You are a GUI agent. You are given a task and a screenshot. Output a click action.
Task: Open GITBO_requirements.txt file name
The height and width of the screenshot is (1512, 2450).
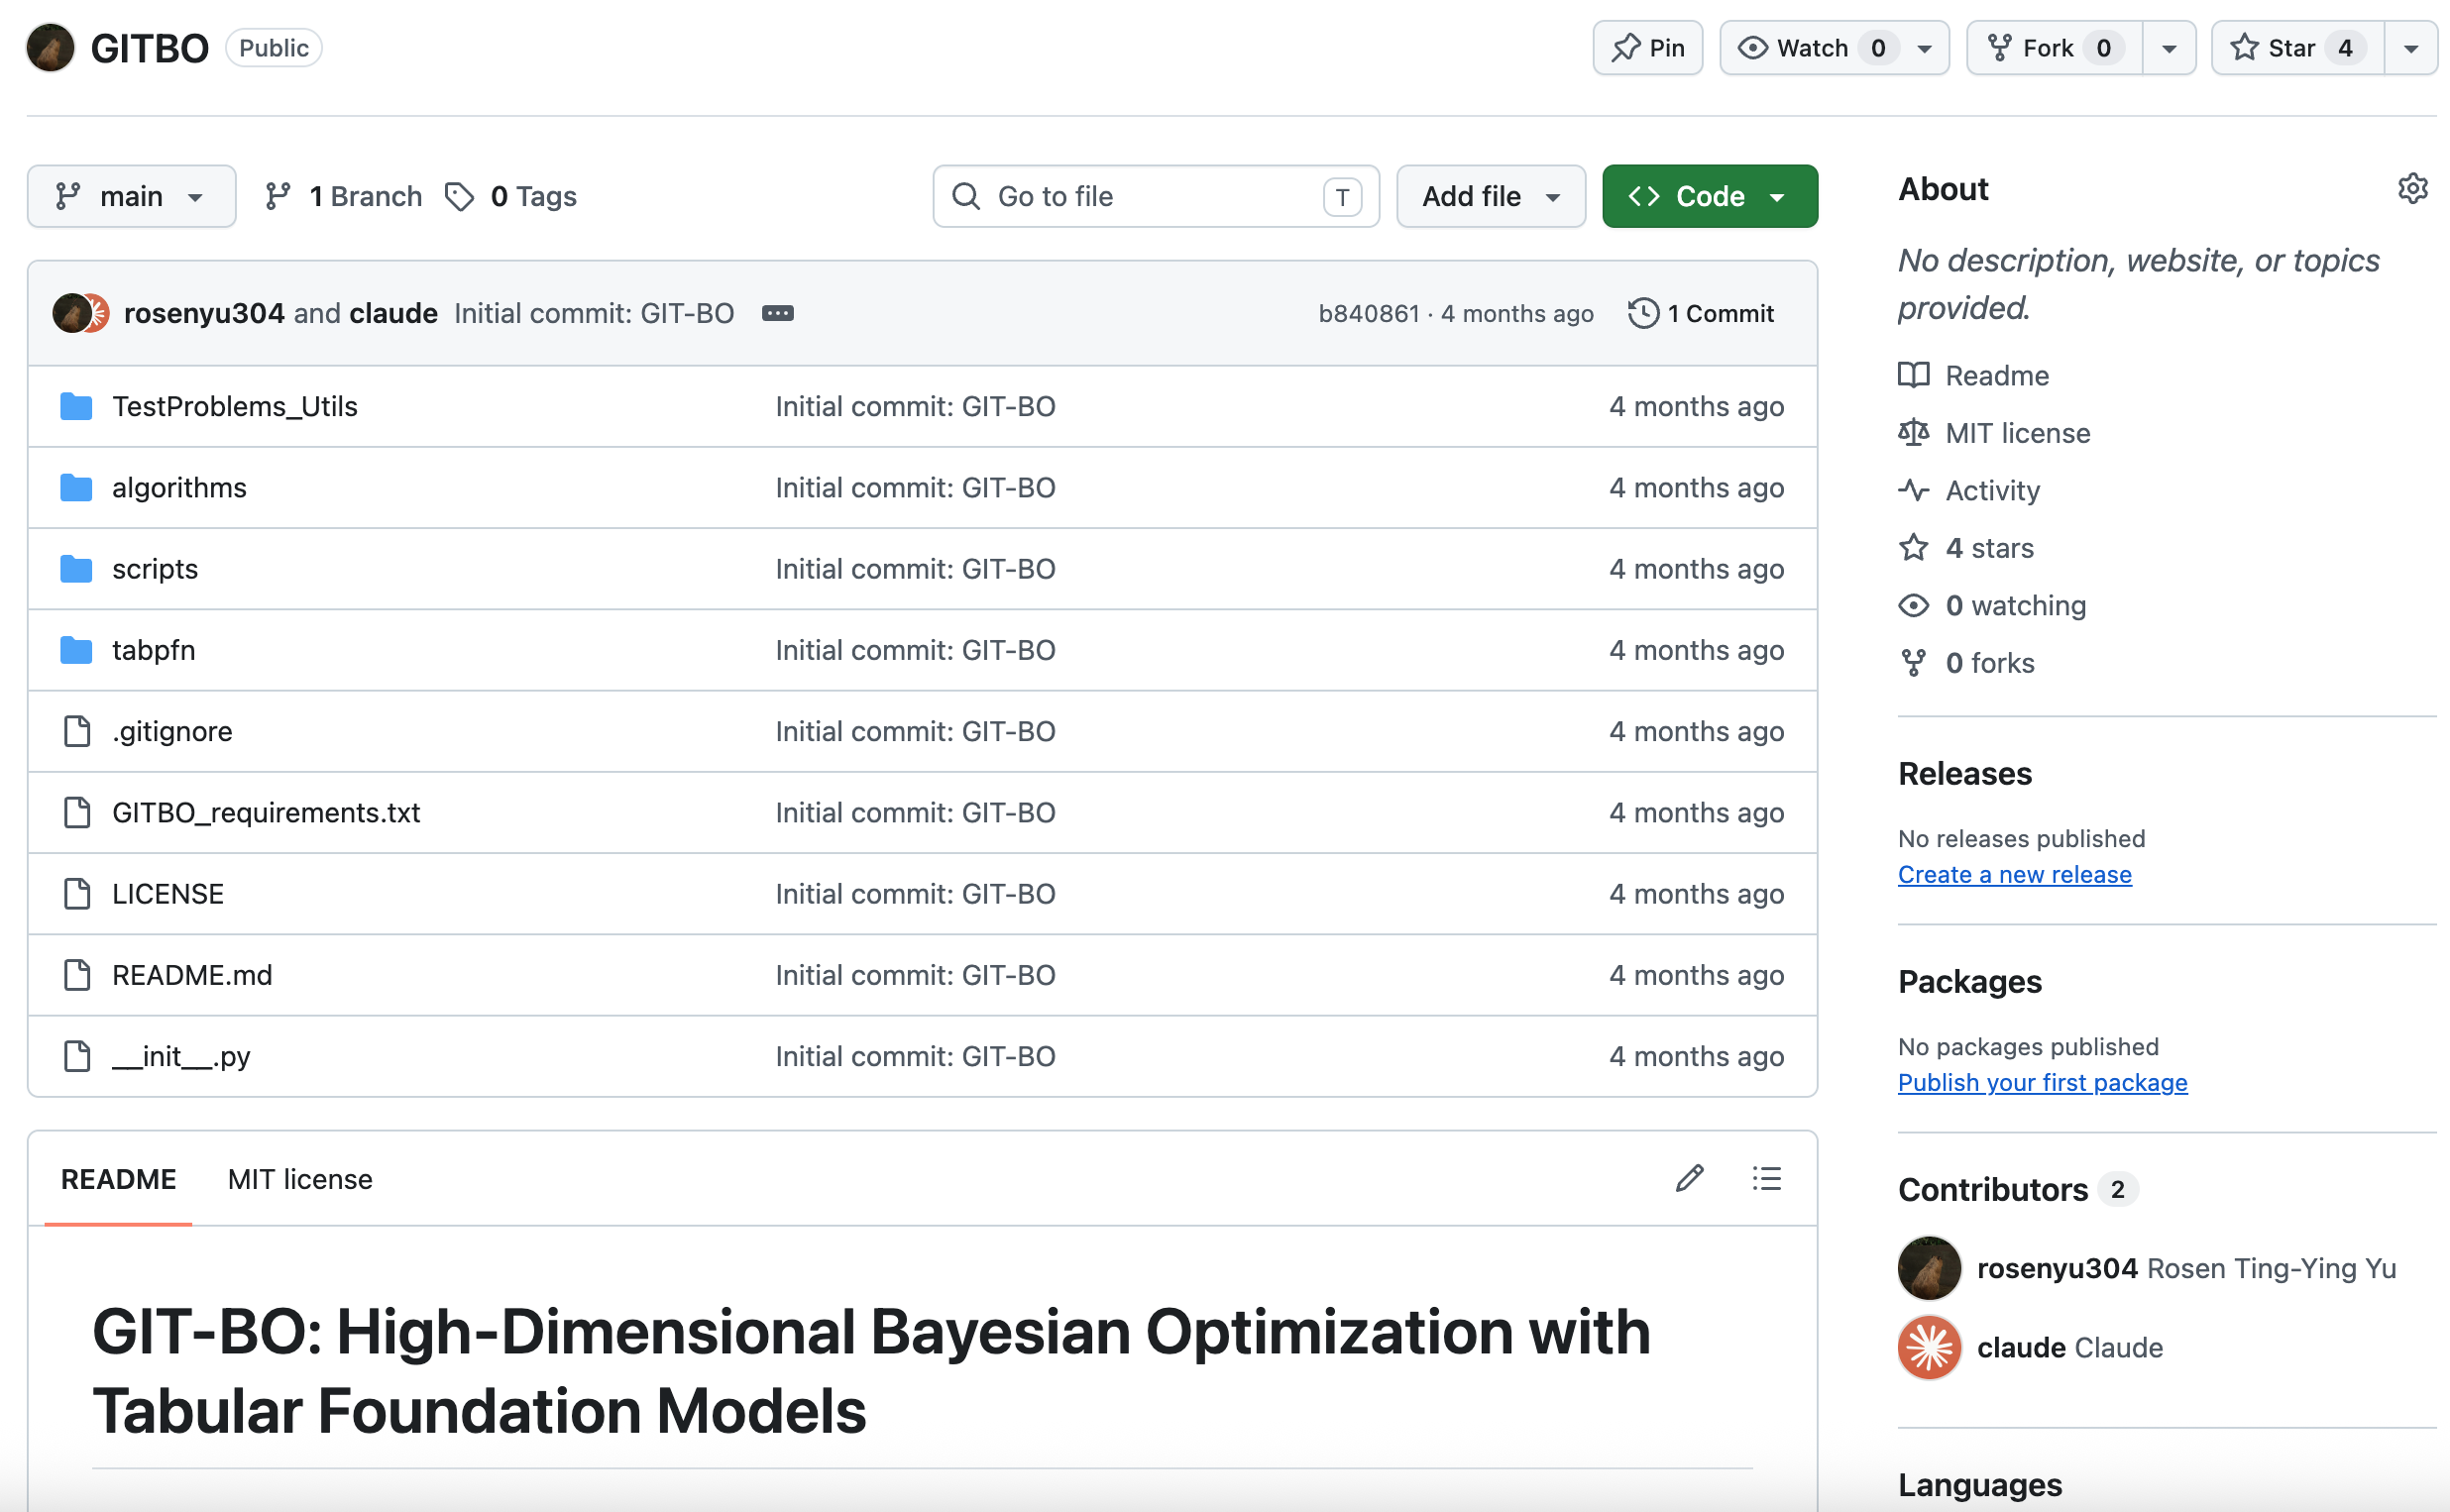coord(266,812)
